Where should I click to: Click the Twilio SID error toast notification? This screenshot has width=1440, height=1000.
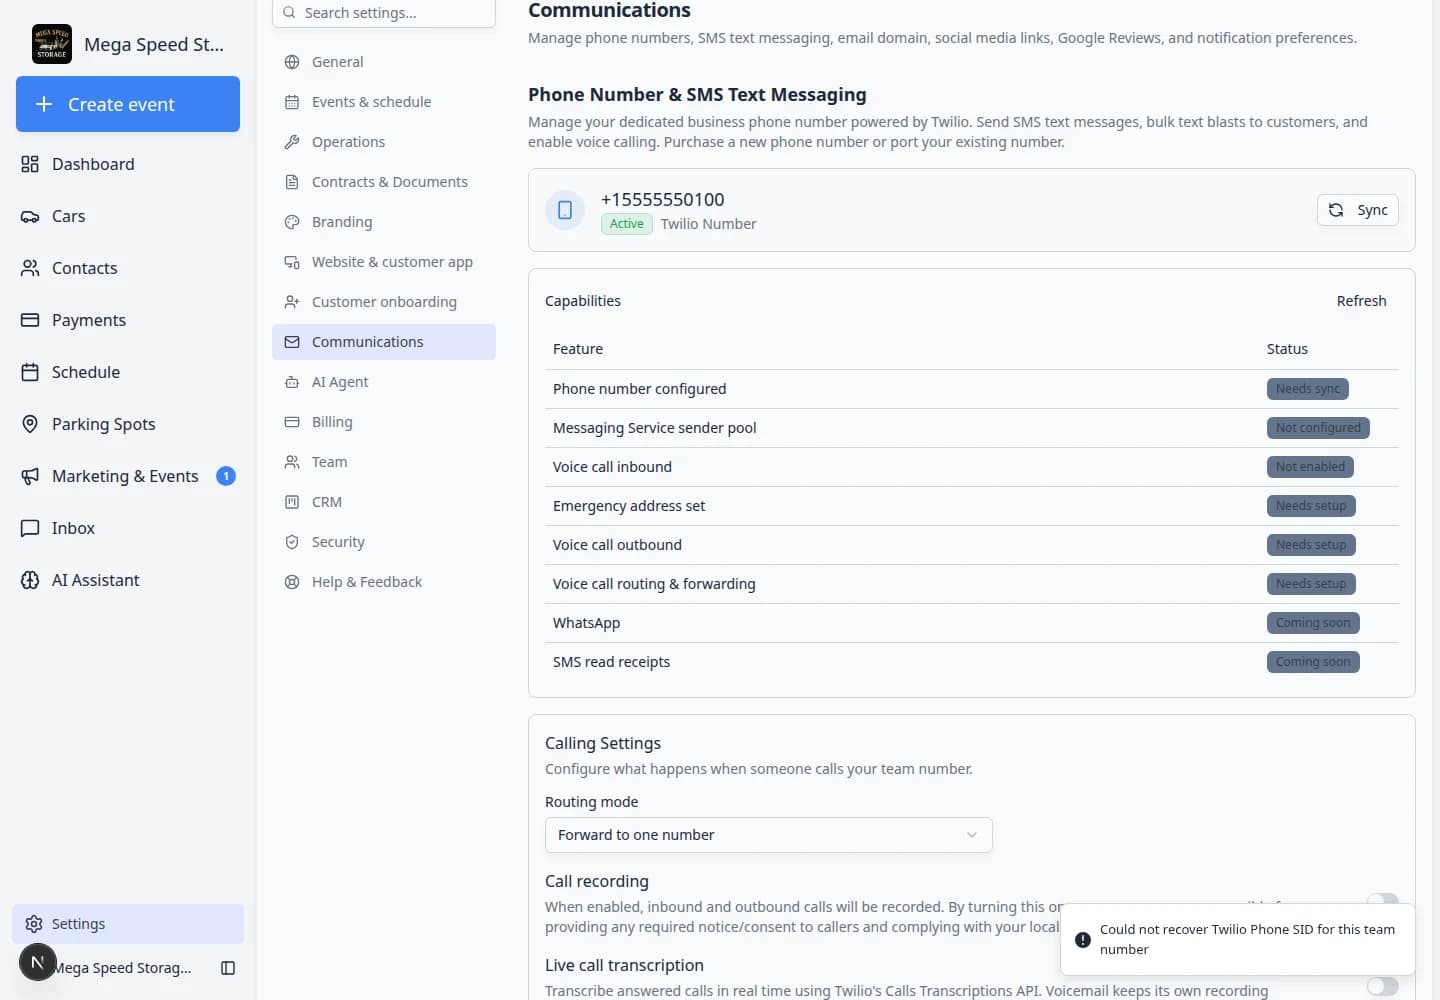(x=1238, y=939)
